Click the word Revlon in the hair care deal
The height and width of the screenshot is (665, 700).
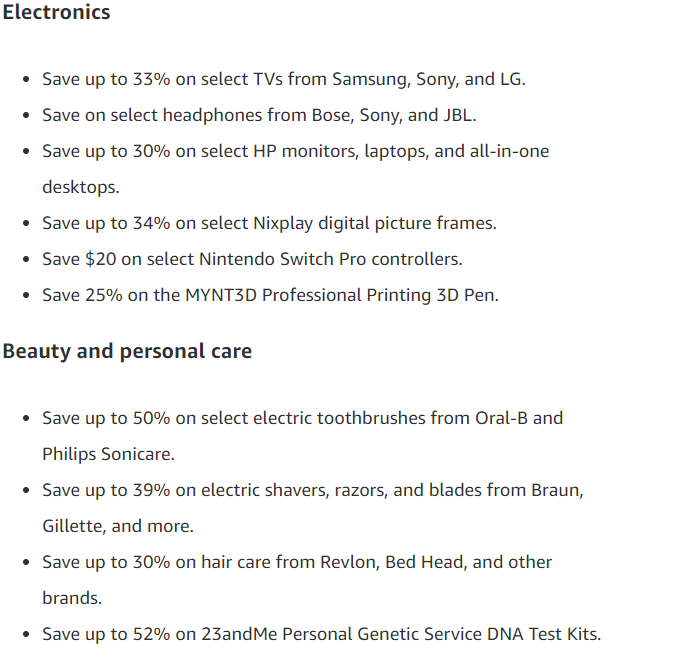[350, 562]
